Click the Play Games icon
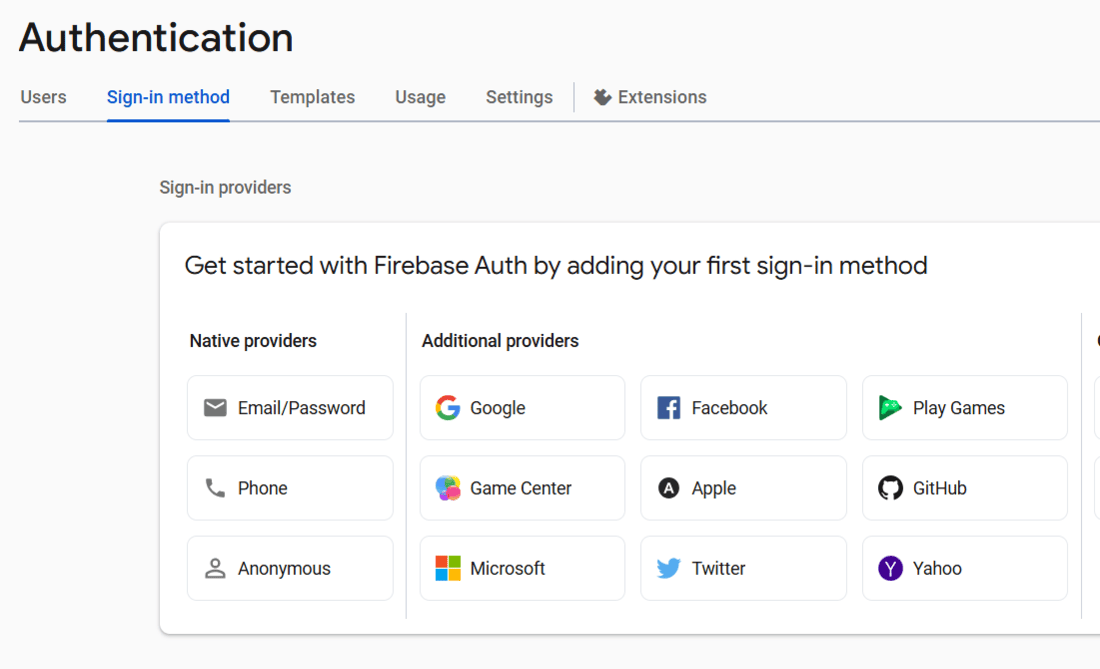This screenshot has height=669, width=1100. point(890,408)
